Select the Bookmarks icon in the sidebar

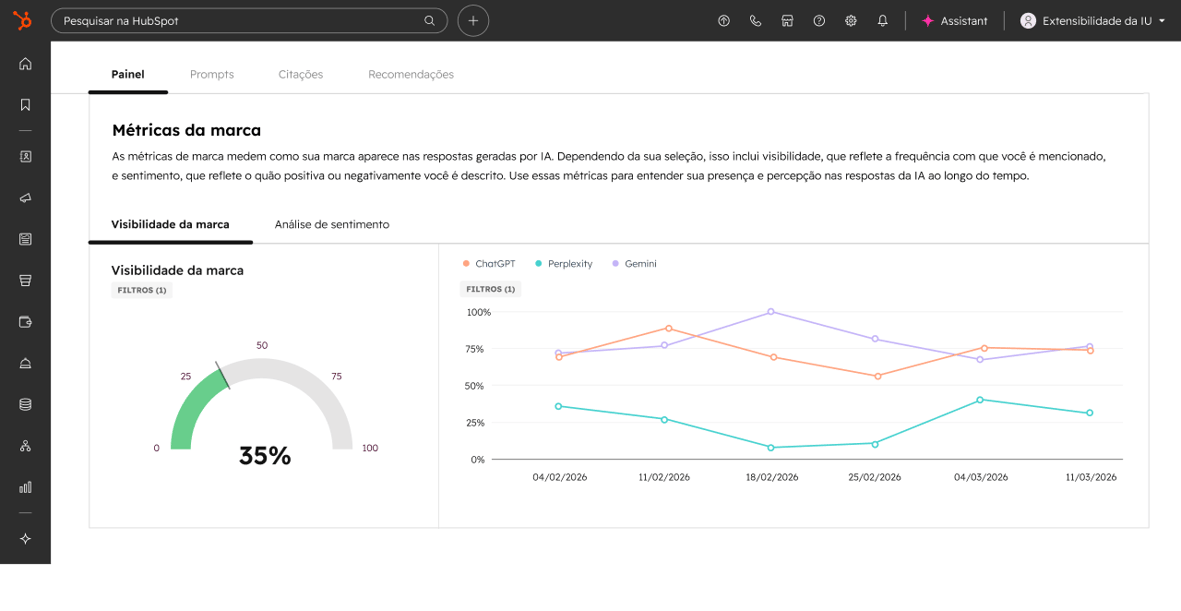point(25,104)
